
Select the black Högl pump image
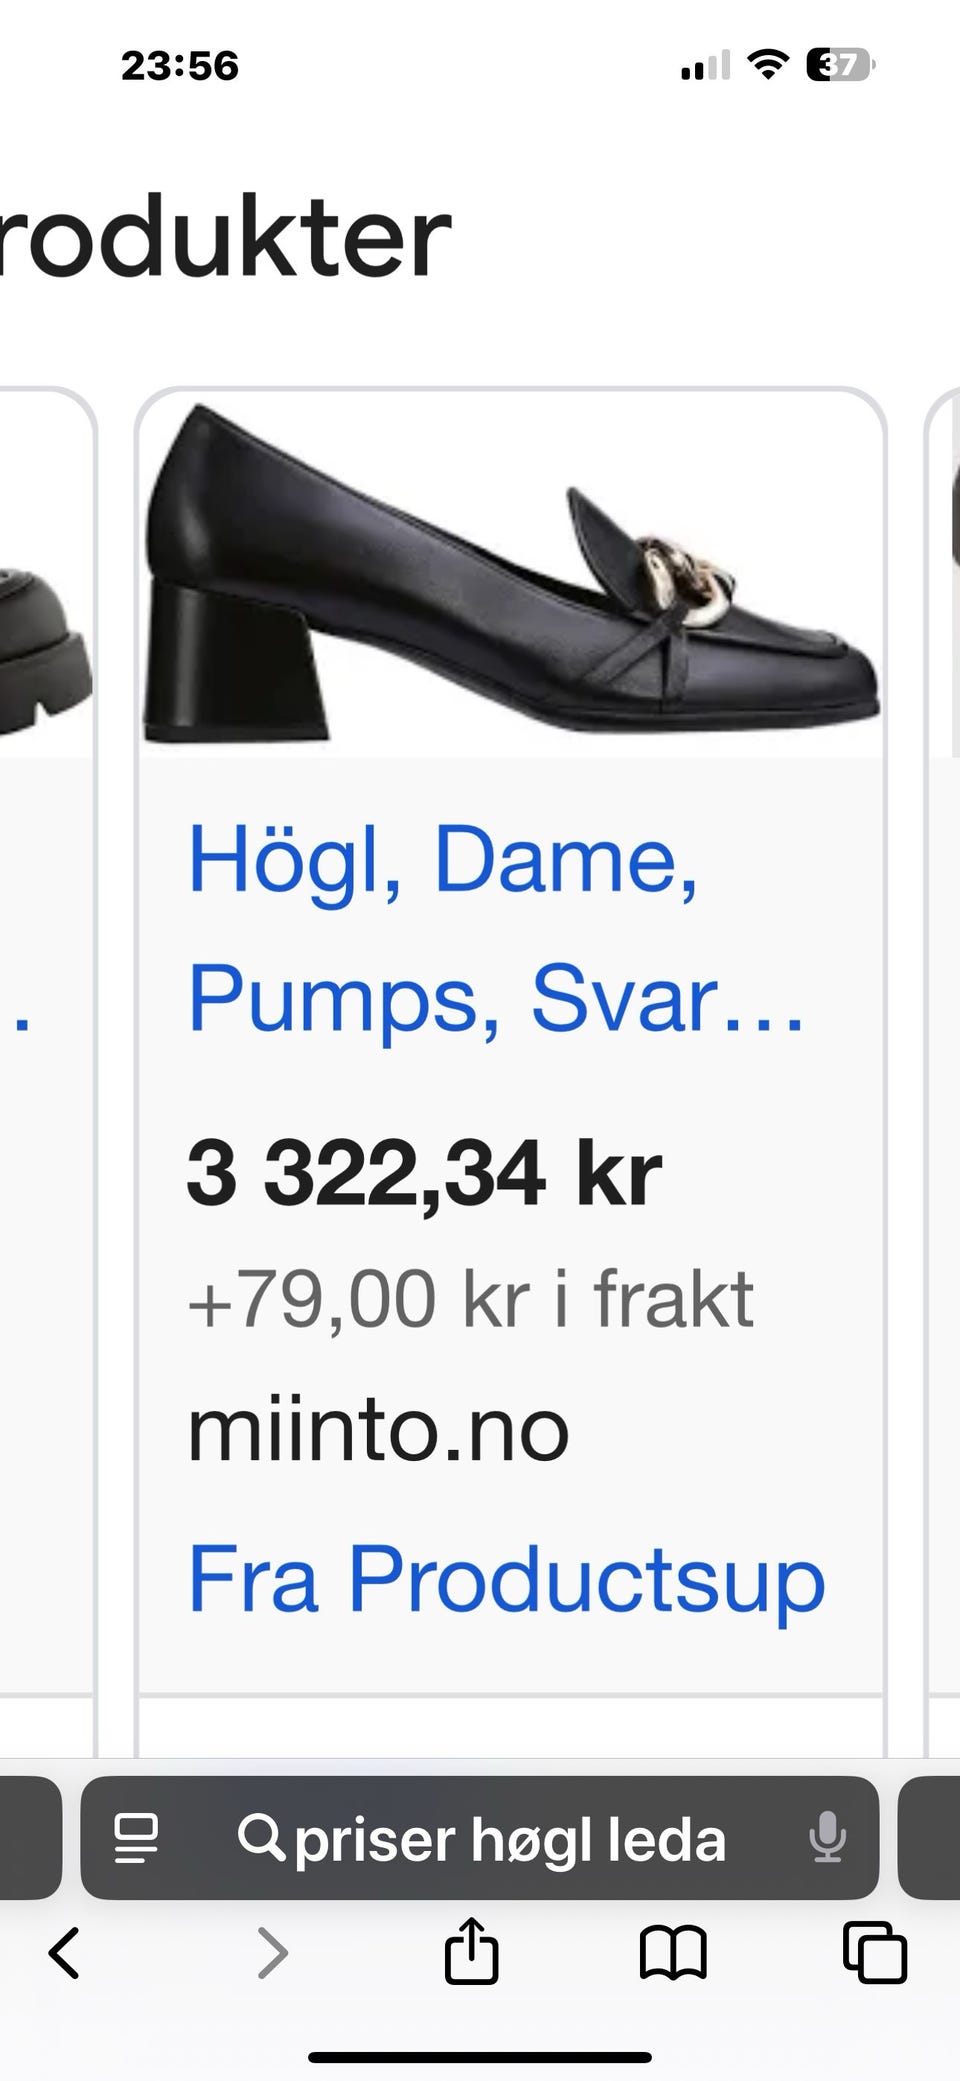pos(511,574)
